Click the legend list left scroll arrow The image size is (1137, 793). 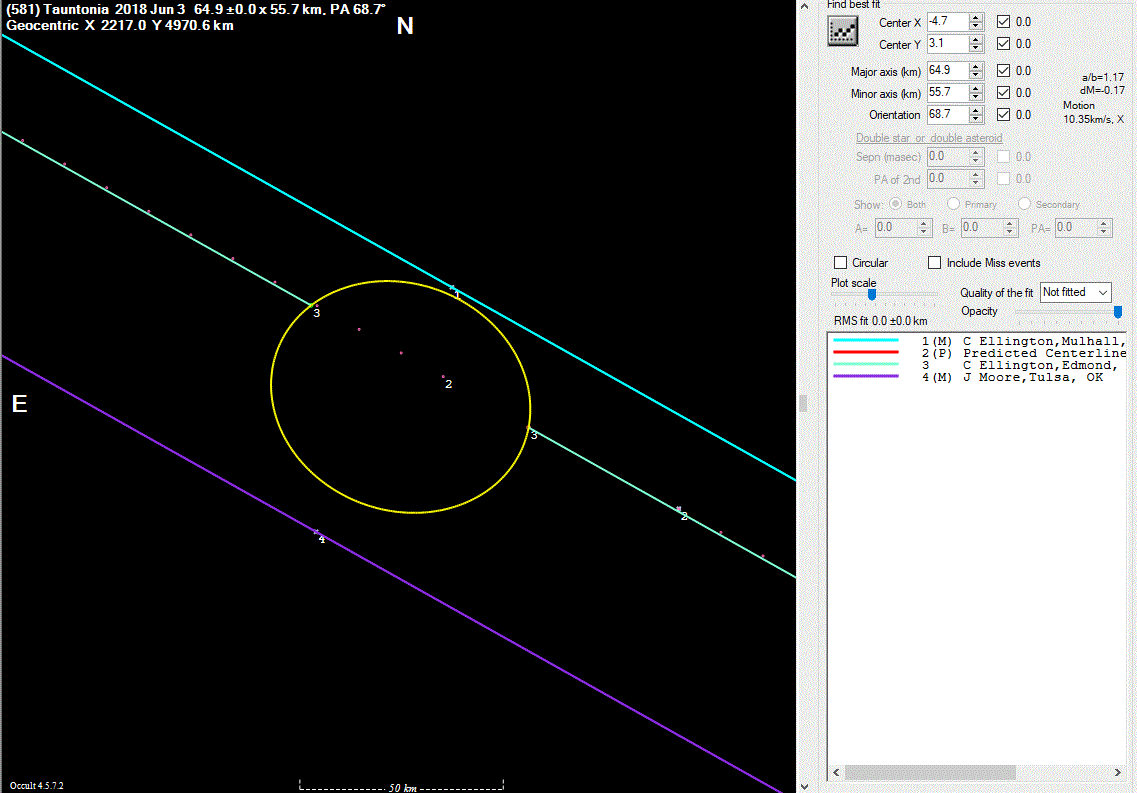click(x=836, y=773)
